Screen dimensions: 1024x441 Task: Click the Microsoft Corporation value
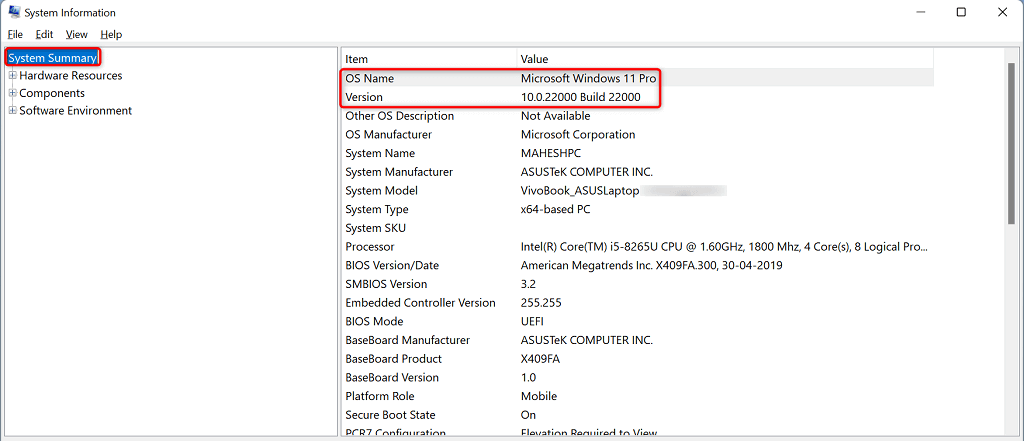[x=578, y=135]
